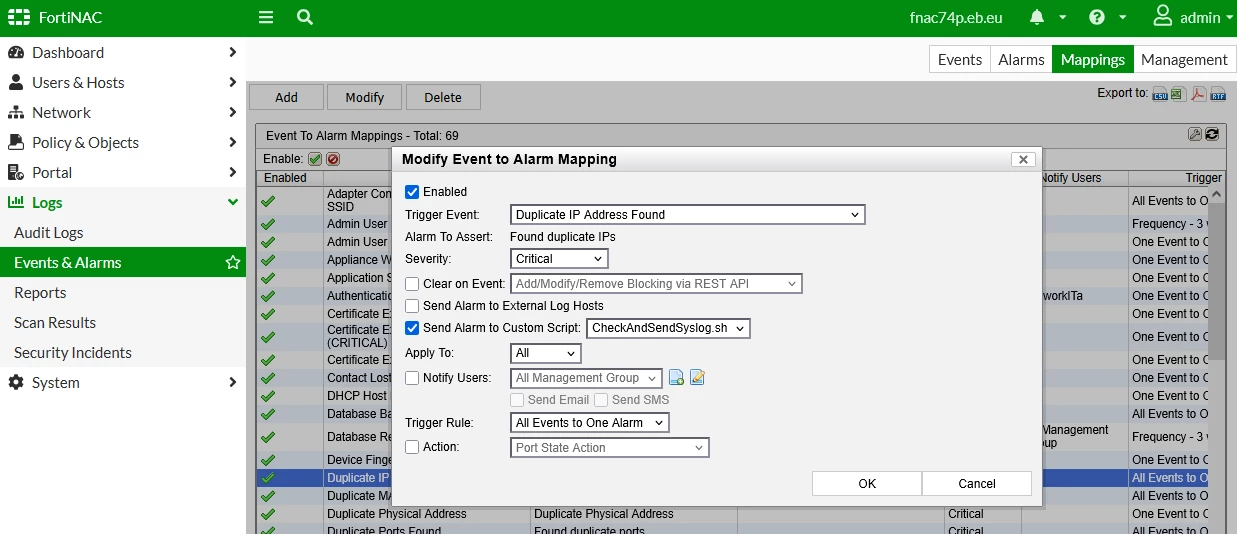Click the Policy & Objects icon
This screenshot has width=1237, height=534.
pos(16,142)
